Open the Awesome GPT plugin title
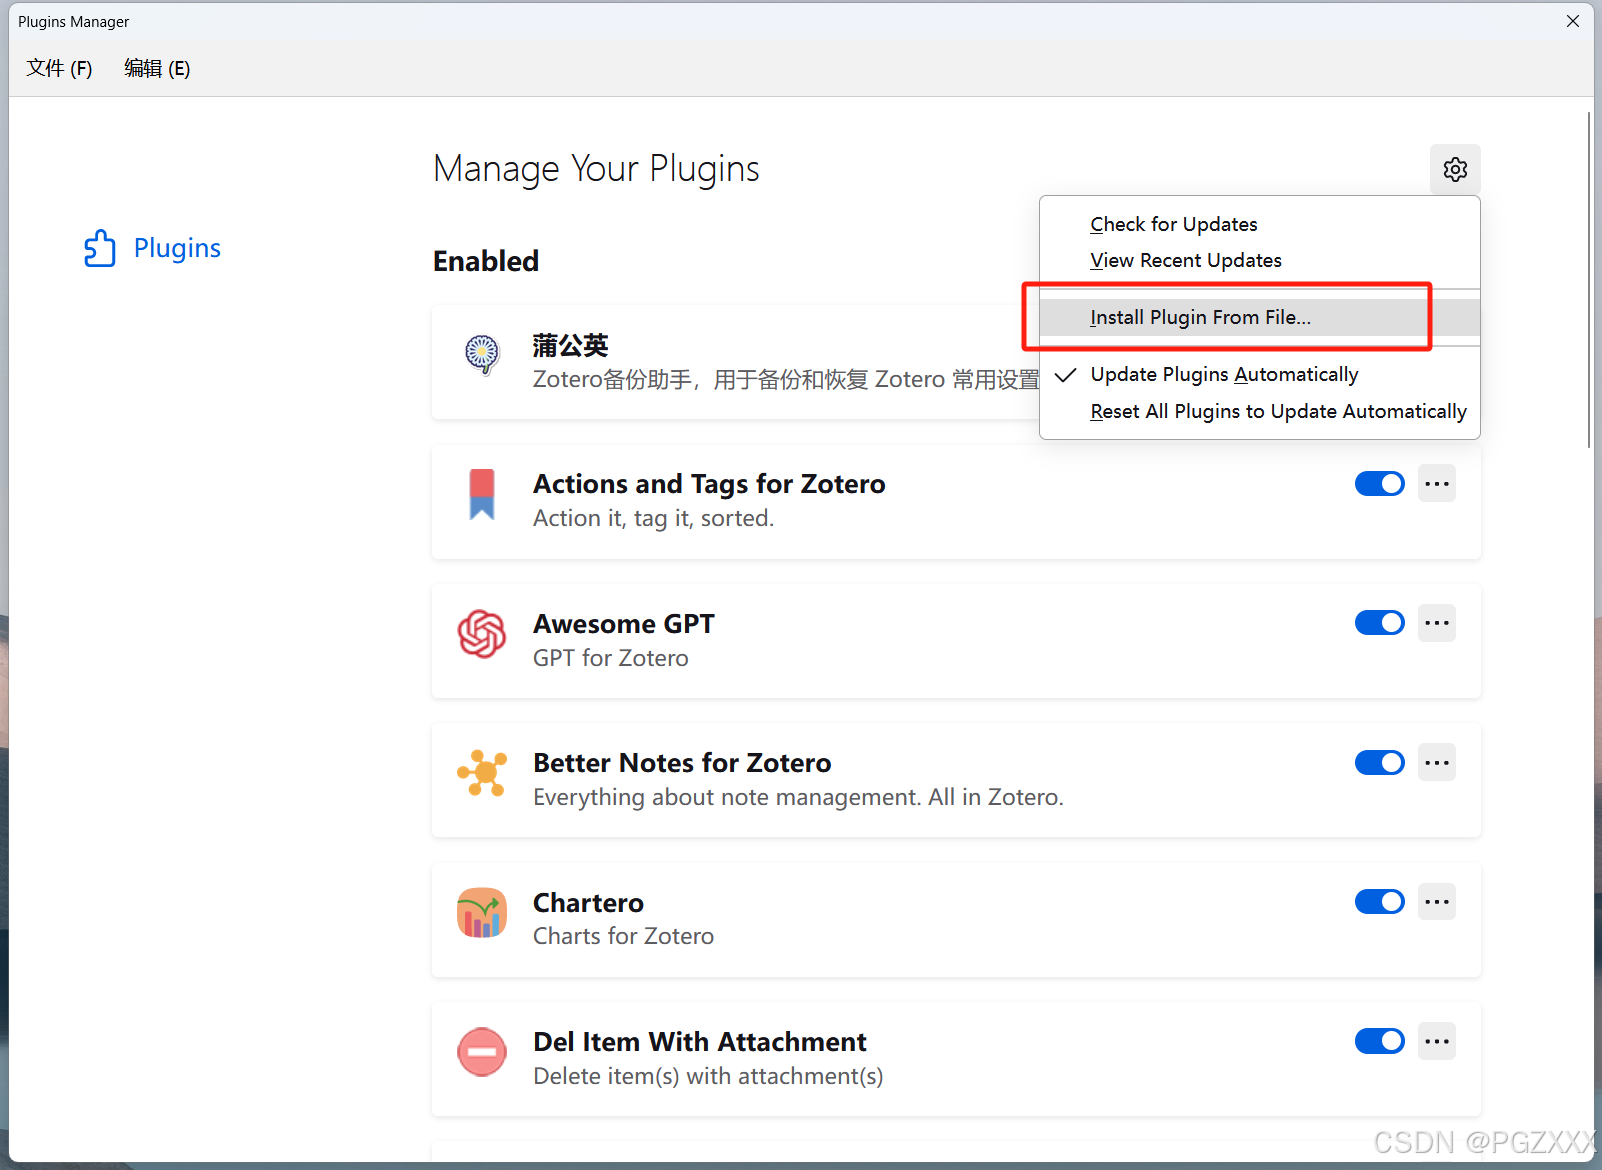This screenshot has width=1602, height=1170. tap(624, 623)
